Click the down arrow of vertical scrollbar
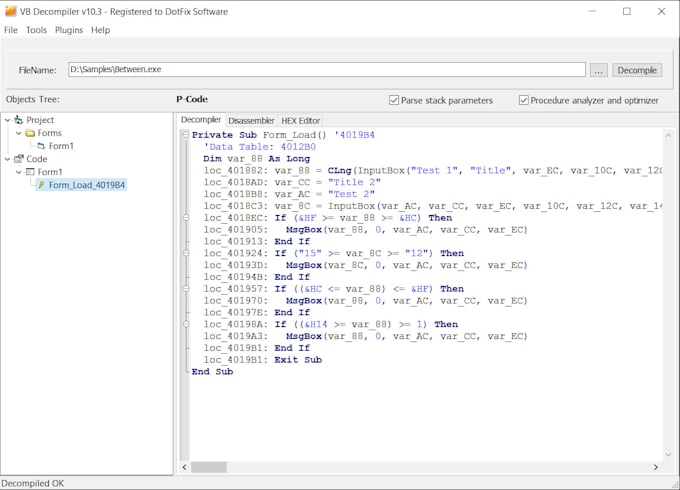This screenshot has height=490, width=680. point(668,454)
